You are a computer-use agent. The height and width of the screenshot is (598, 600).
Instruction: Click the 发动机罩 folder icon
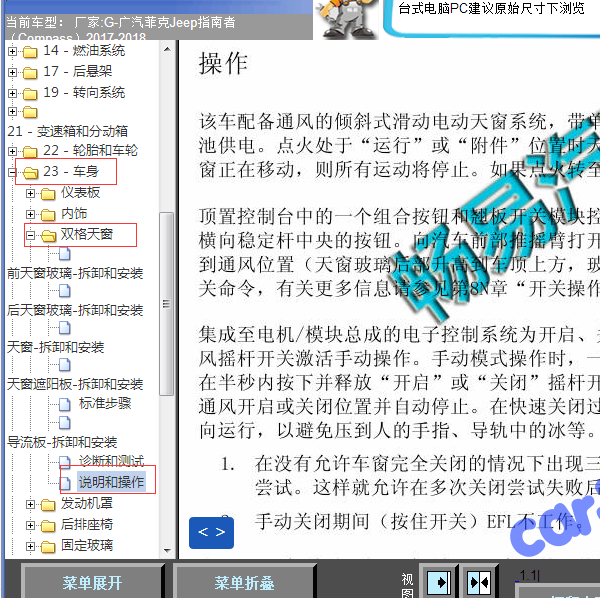48,505
